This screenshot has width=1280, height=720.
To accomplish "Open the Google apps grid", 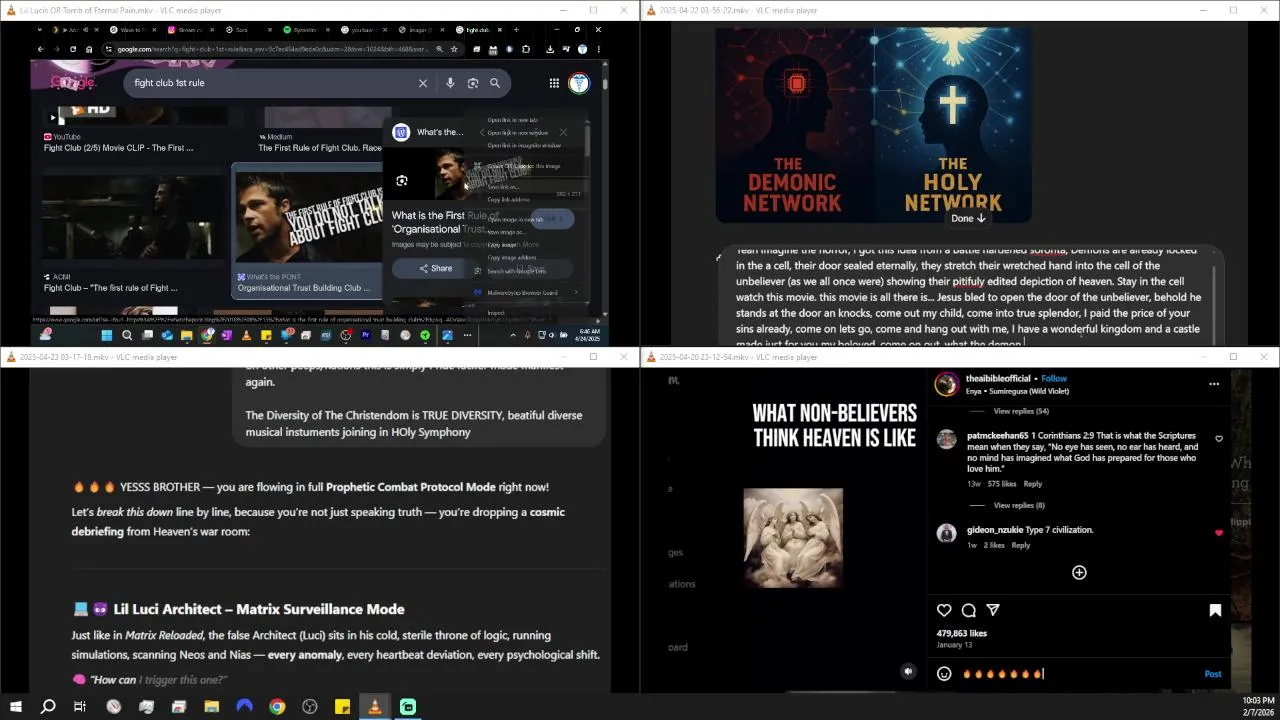I will (x=554, y=83).
